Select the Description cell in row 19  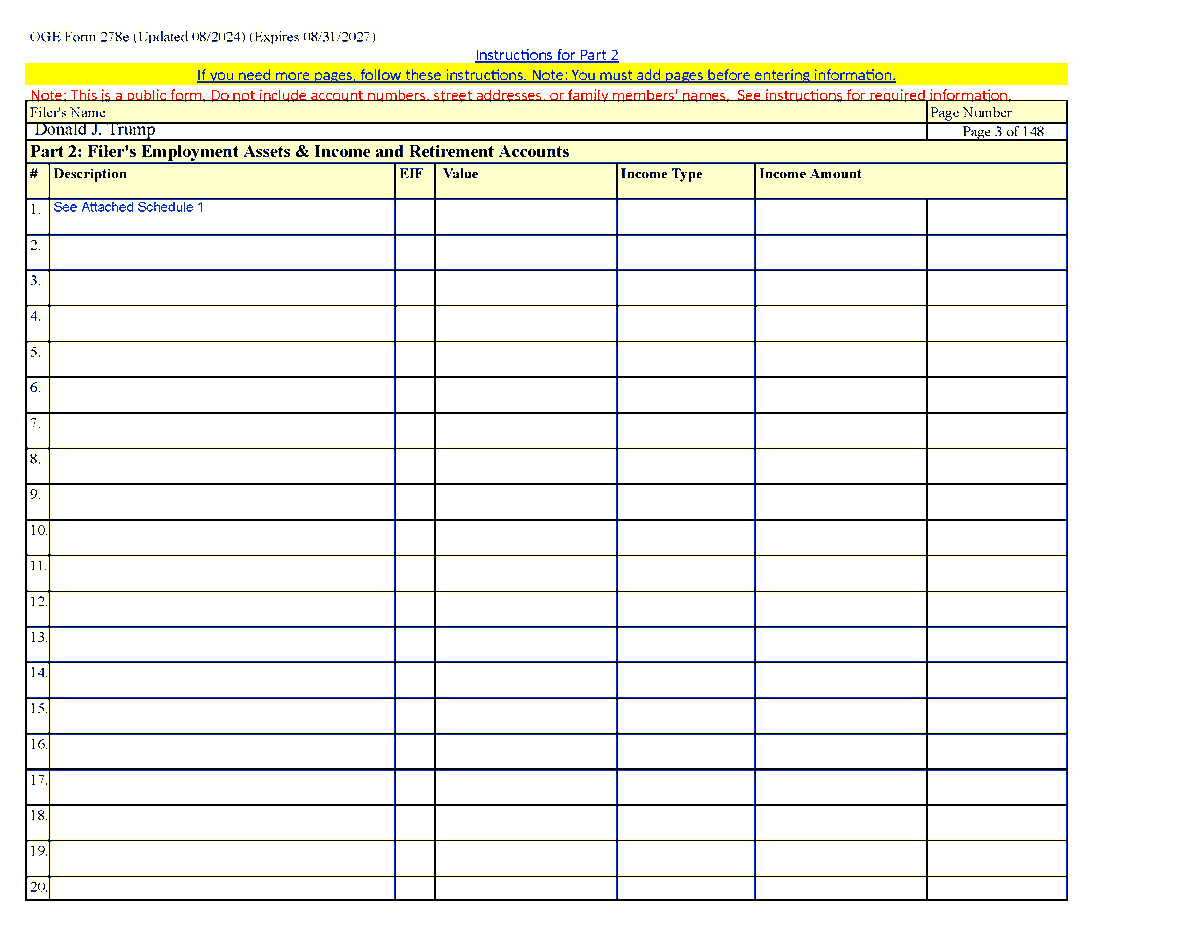click(x=222, y=858)
